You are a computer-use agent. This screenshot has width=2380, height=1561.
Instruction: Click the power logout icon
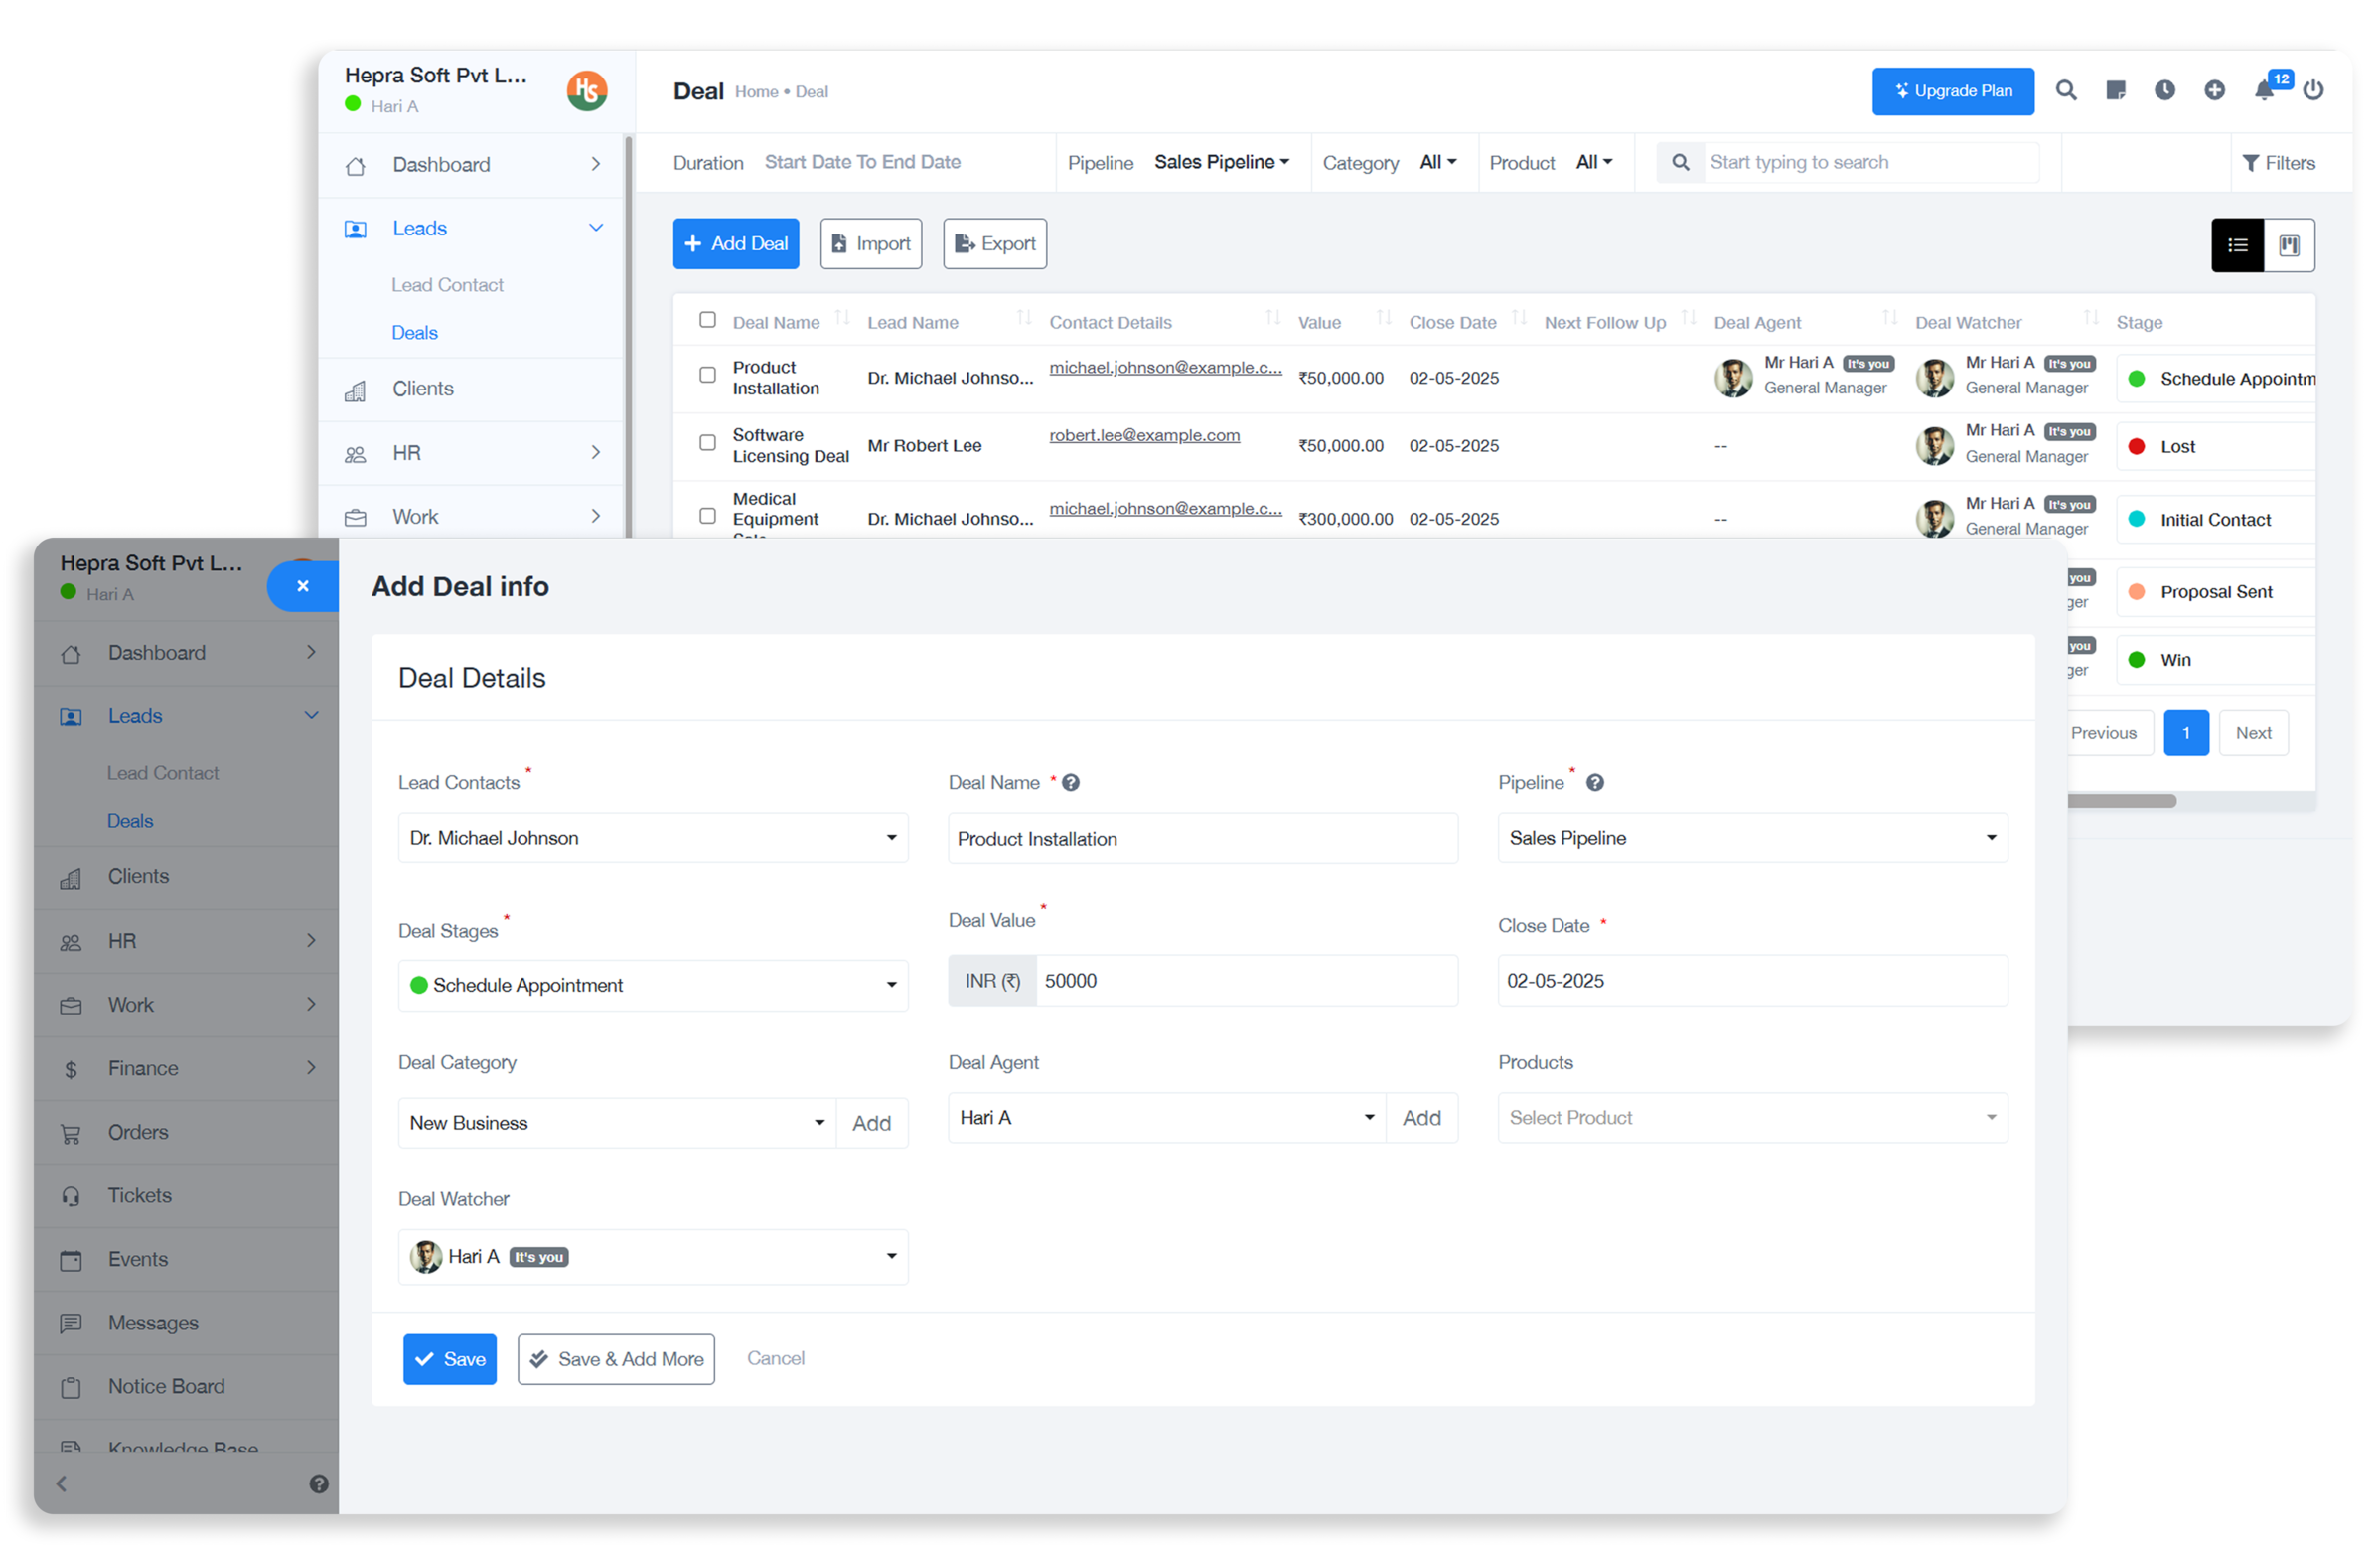2313,91
